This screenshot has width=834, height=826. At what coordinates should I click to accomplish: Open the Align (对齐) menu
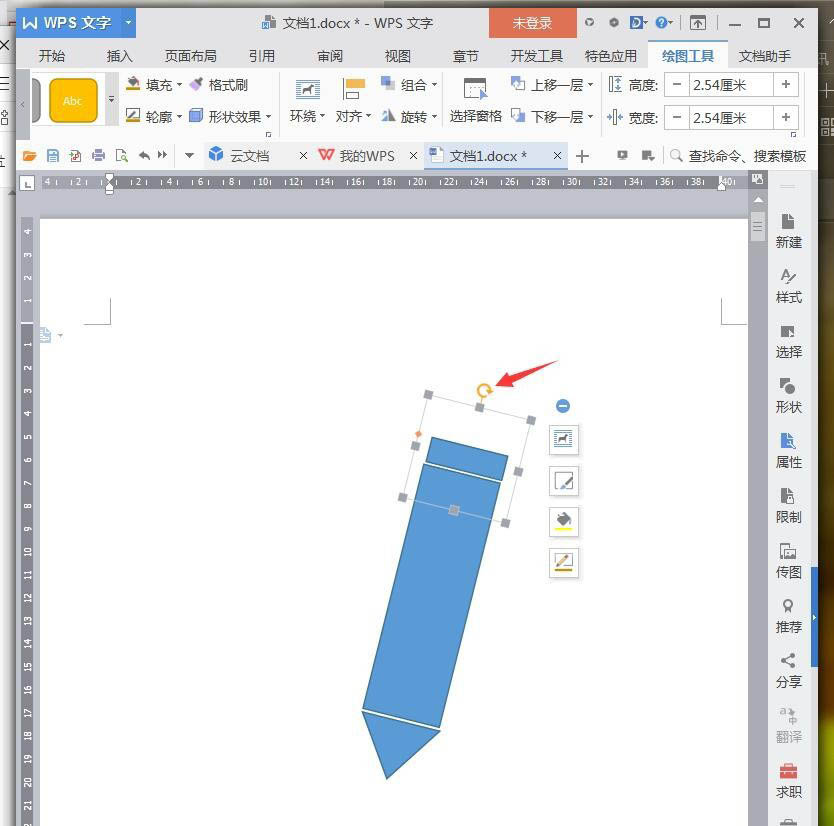point(353,101)
